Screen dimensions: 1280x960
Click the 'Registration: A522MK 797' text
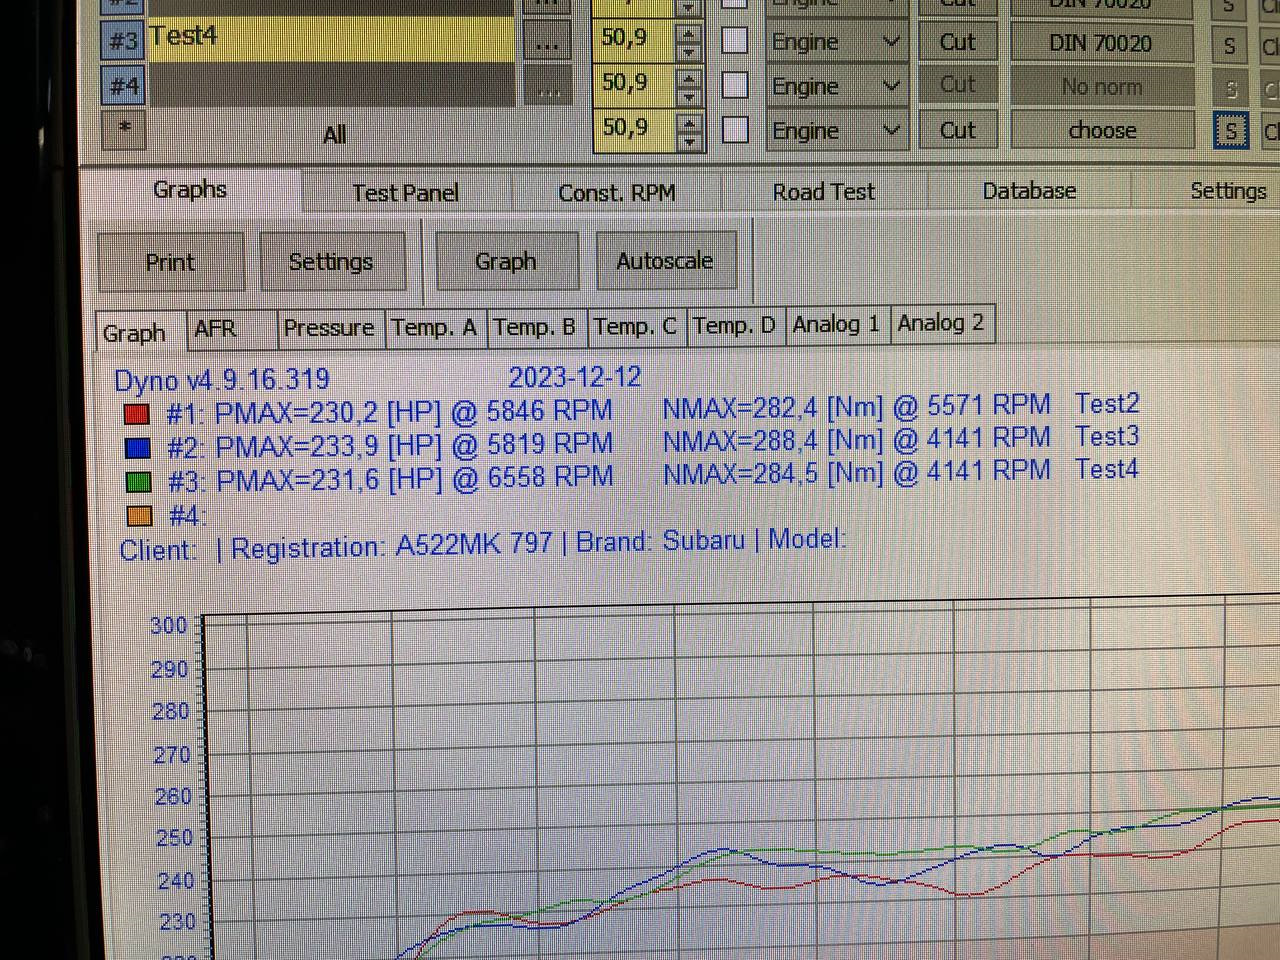pos(392,545)
